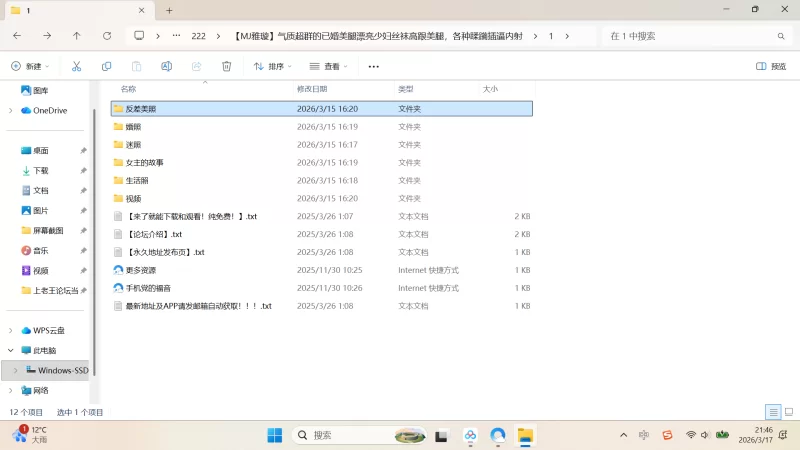Click the Cut scissors icon in toolbar
This screenshot has height=450, width=800.
76,66
